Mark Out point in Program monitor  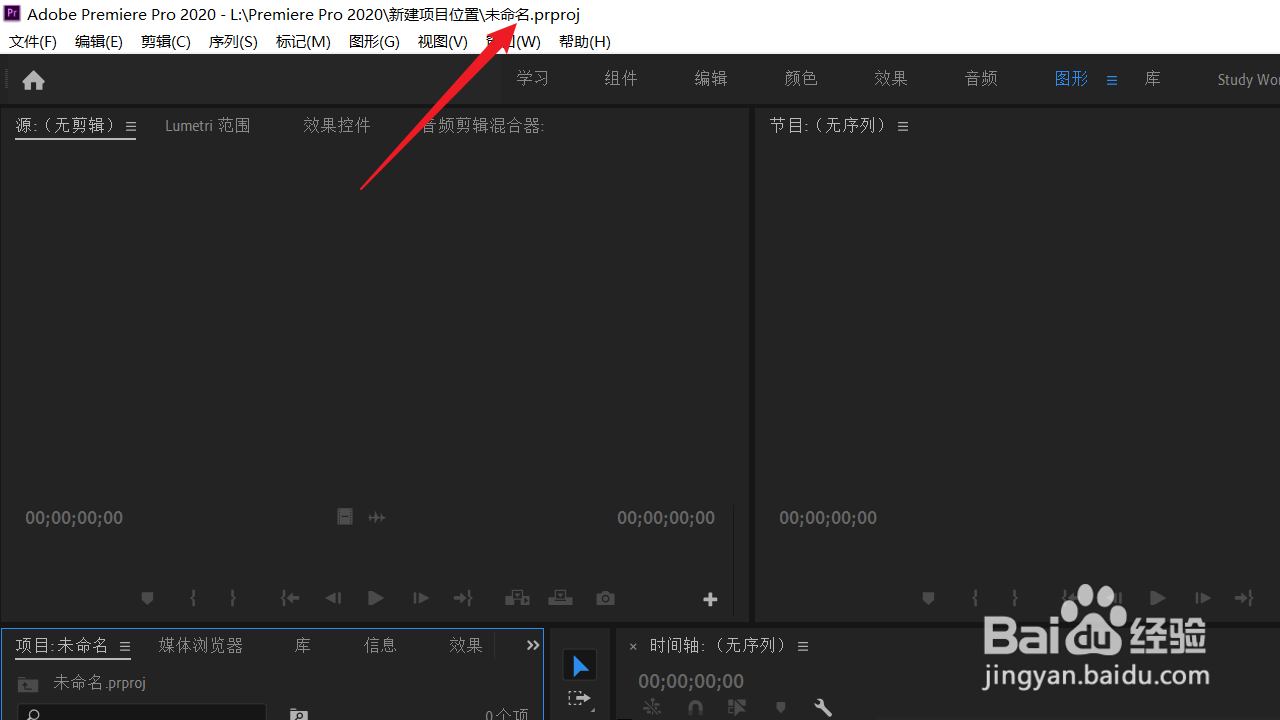pos(1015,598)
